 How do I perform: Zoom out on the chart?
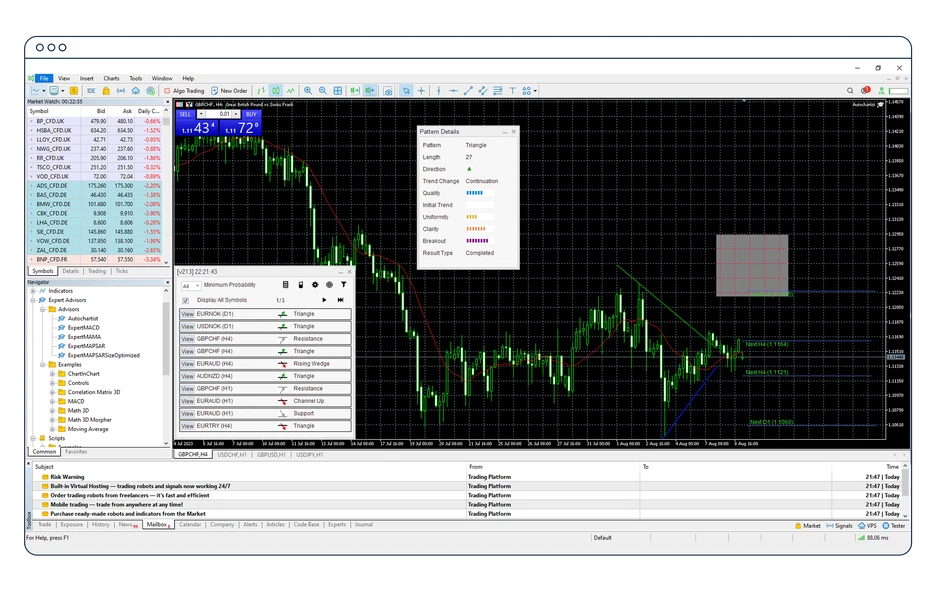pyautogui.click(x=322, y=91)
